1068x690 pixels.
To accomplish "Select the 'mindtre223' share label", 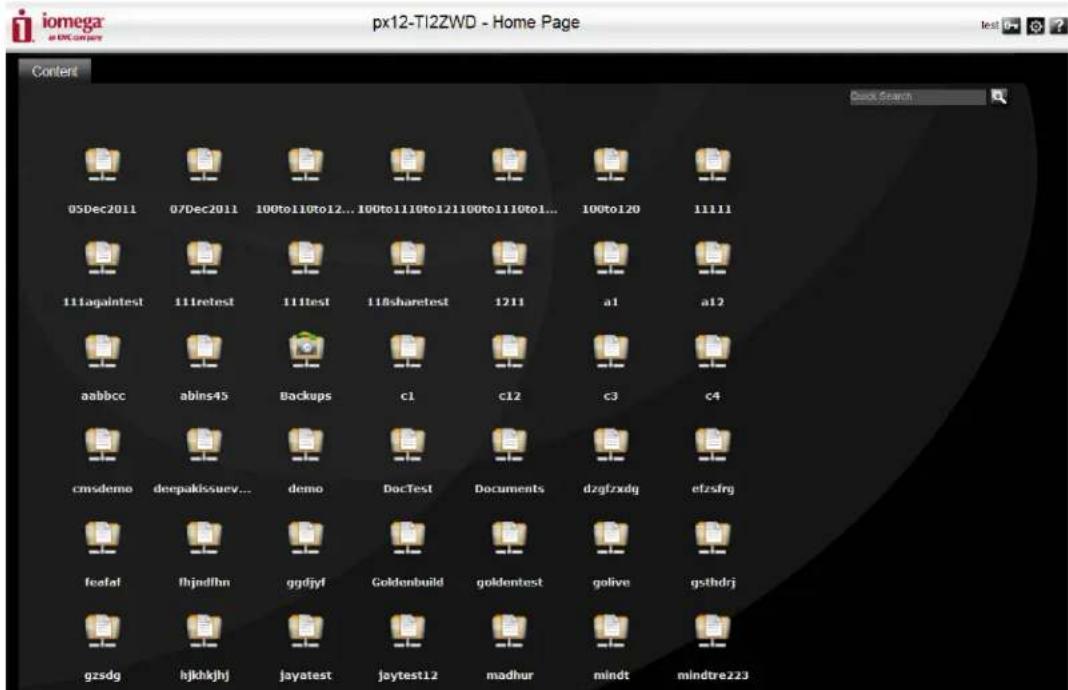I will coord(712,676).
